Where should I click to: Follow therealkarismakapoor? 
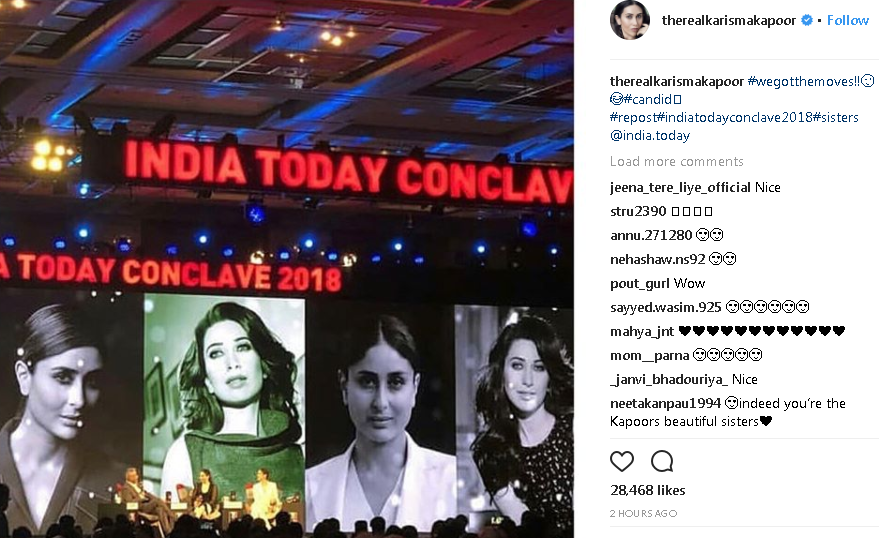click(848, 20)
